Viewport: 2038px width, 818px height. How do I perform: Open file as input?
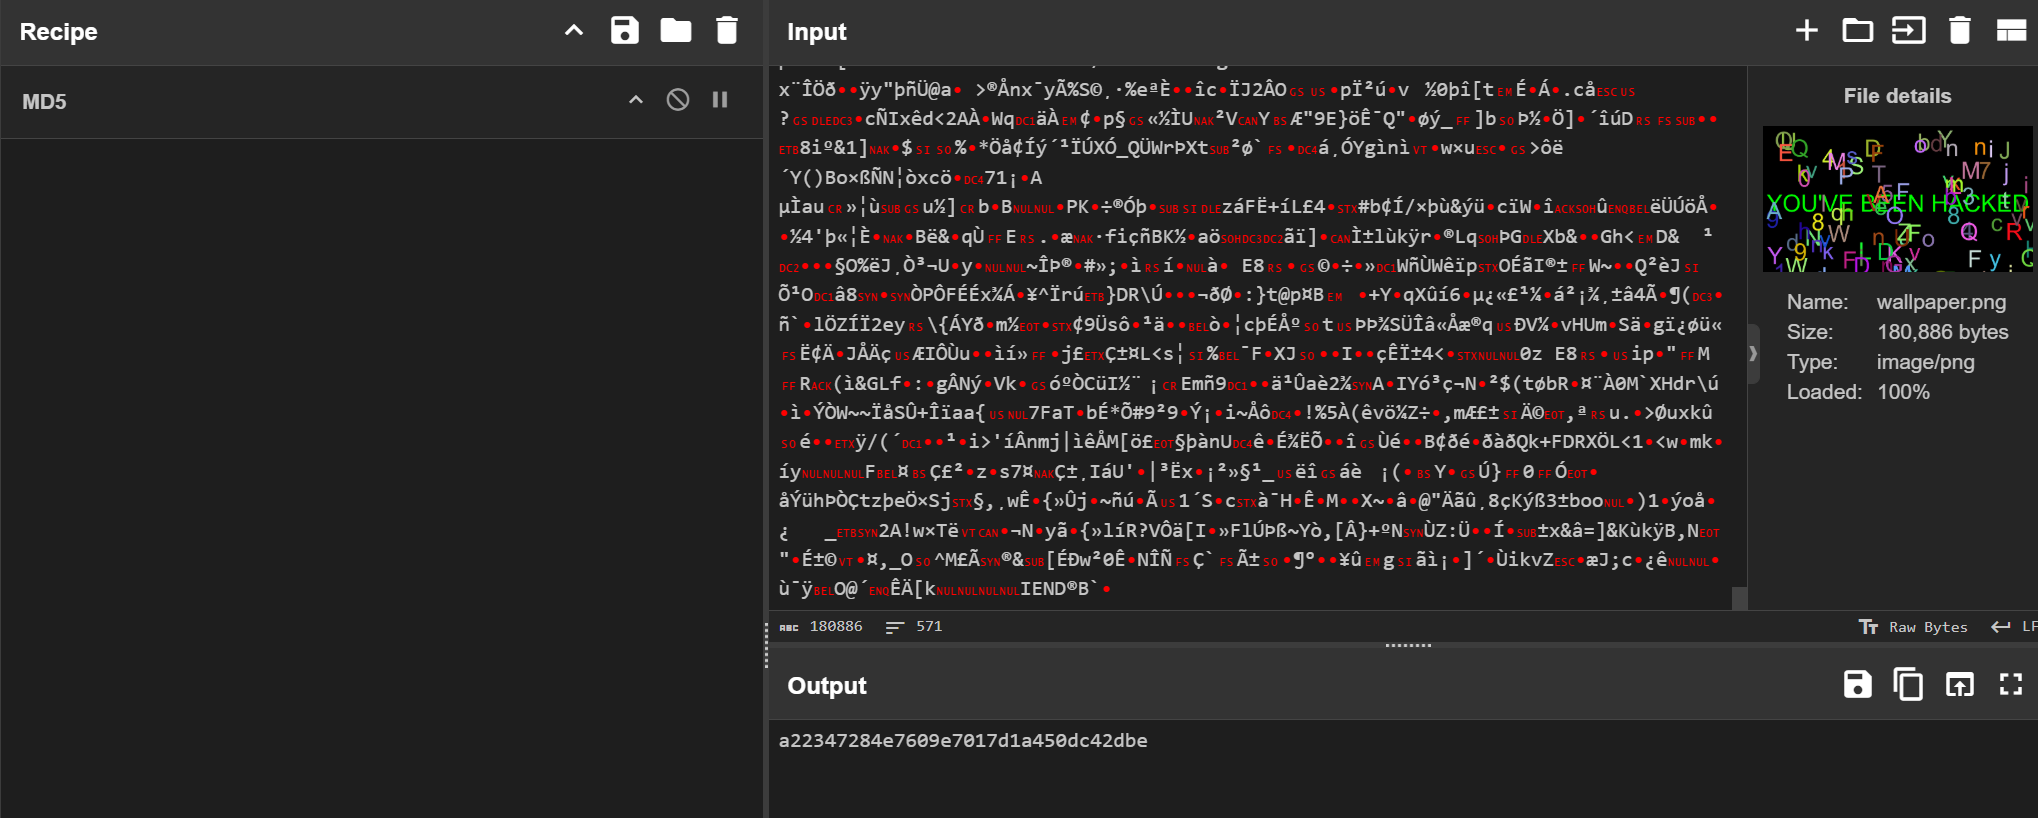pos(1908,31)
